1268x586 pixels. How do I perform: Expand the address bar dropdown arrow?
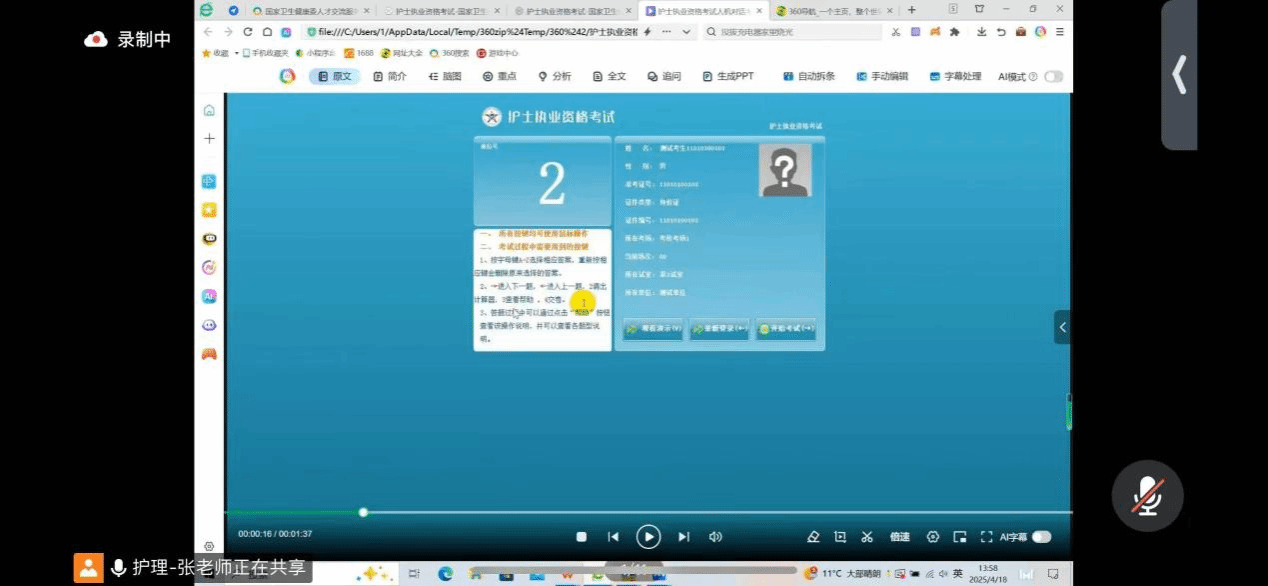click(686, 32)
